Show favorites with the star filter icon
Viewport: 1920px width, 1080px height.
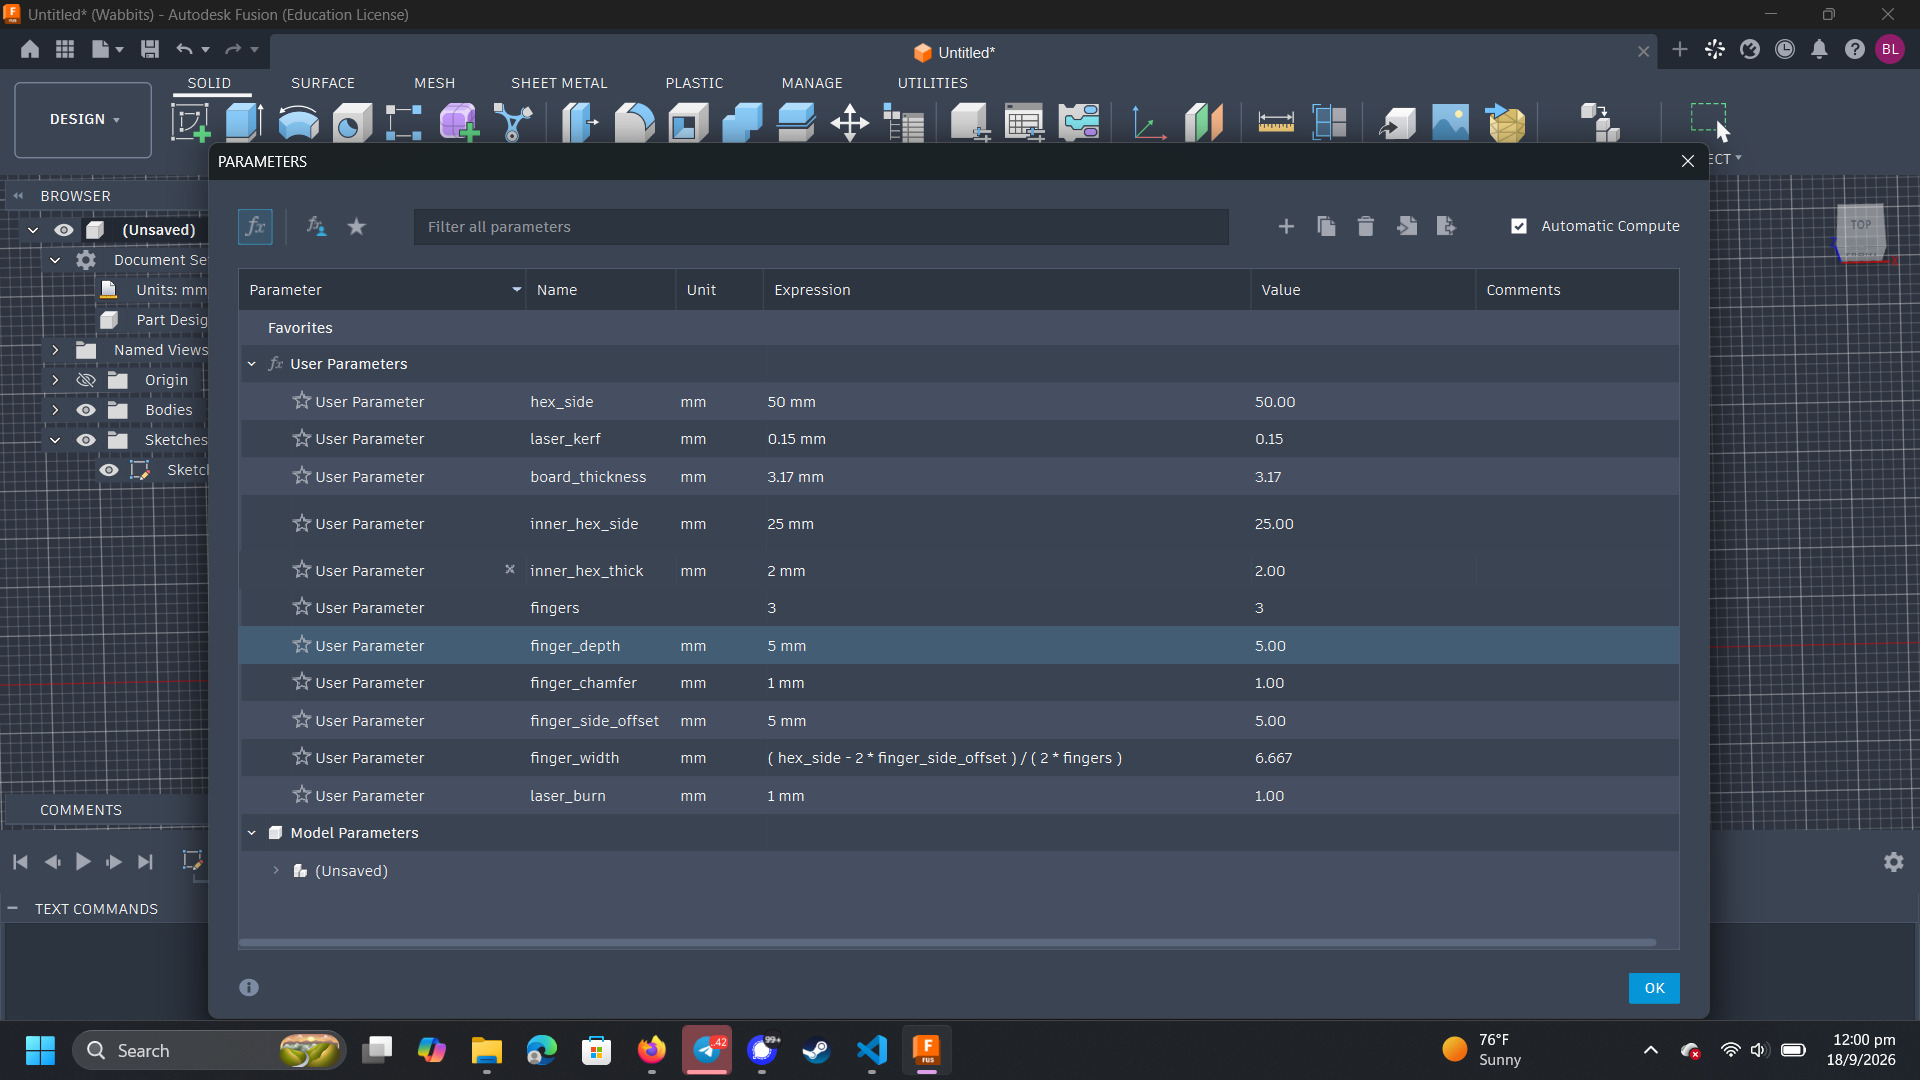coord(356,227)
